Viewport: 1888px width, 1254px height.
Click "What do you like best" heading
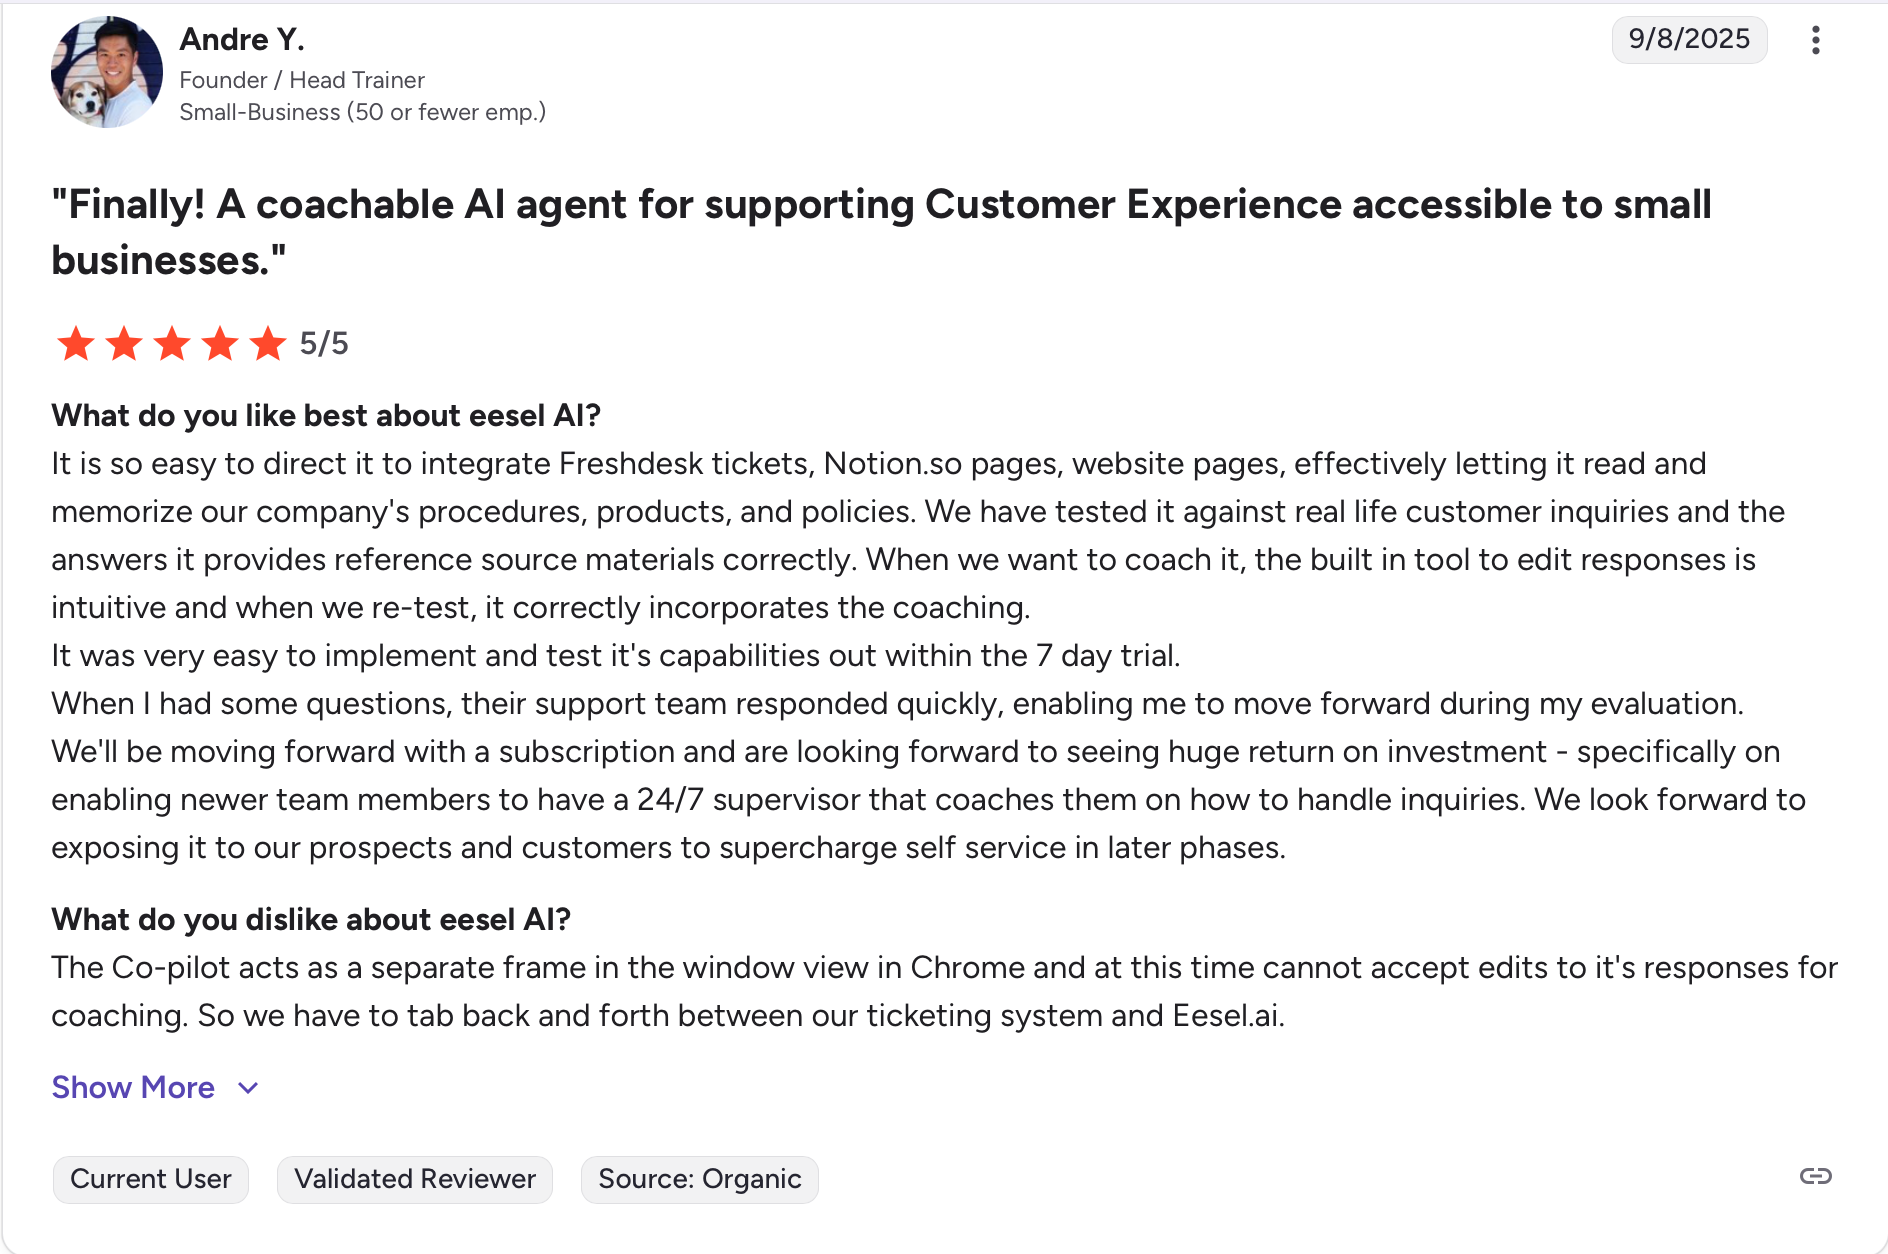[326, 415]
